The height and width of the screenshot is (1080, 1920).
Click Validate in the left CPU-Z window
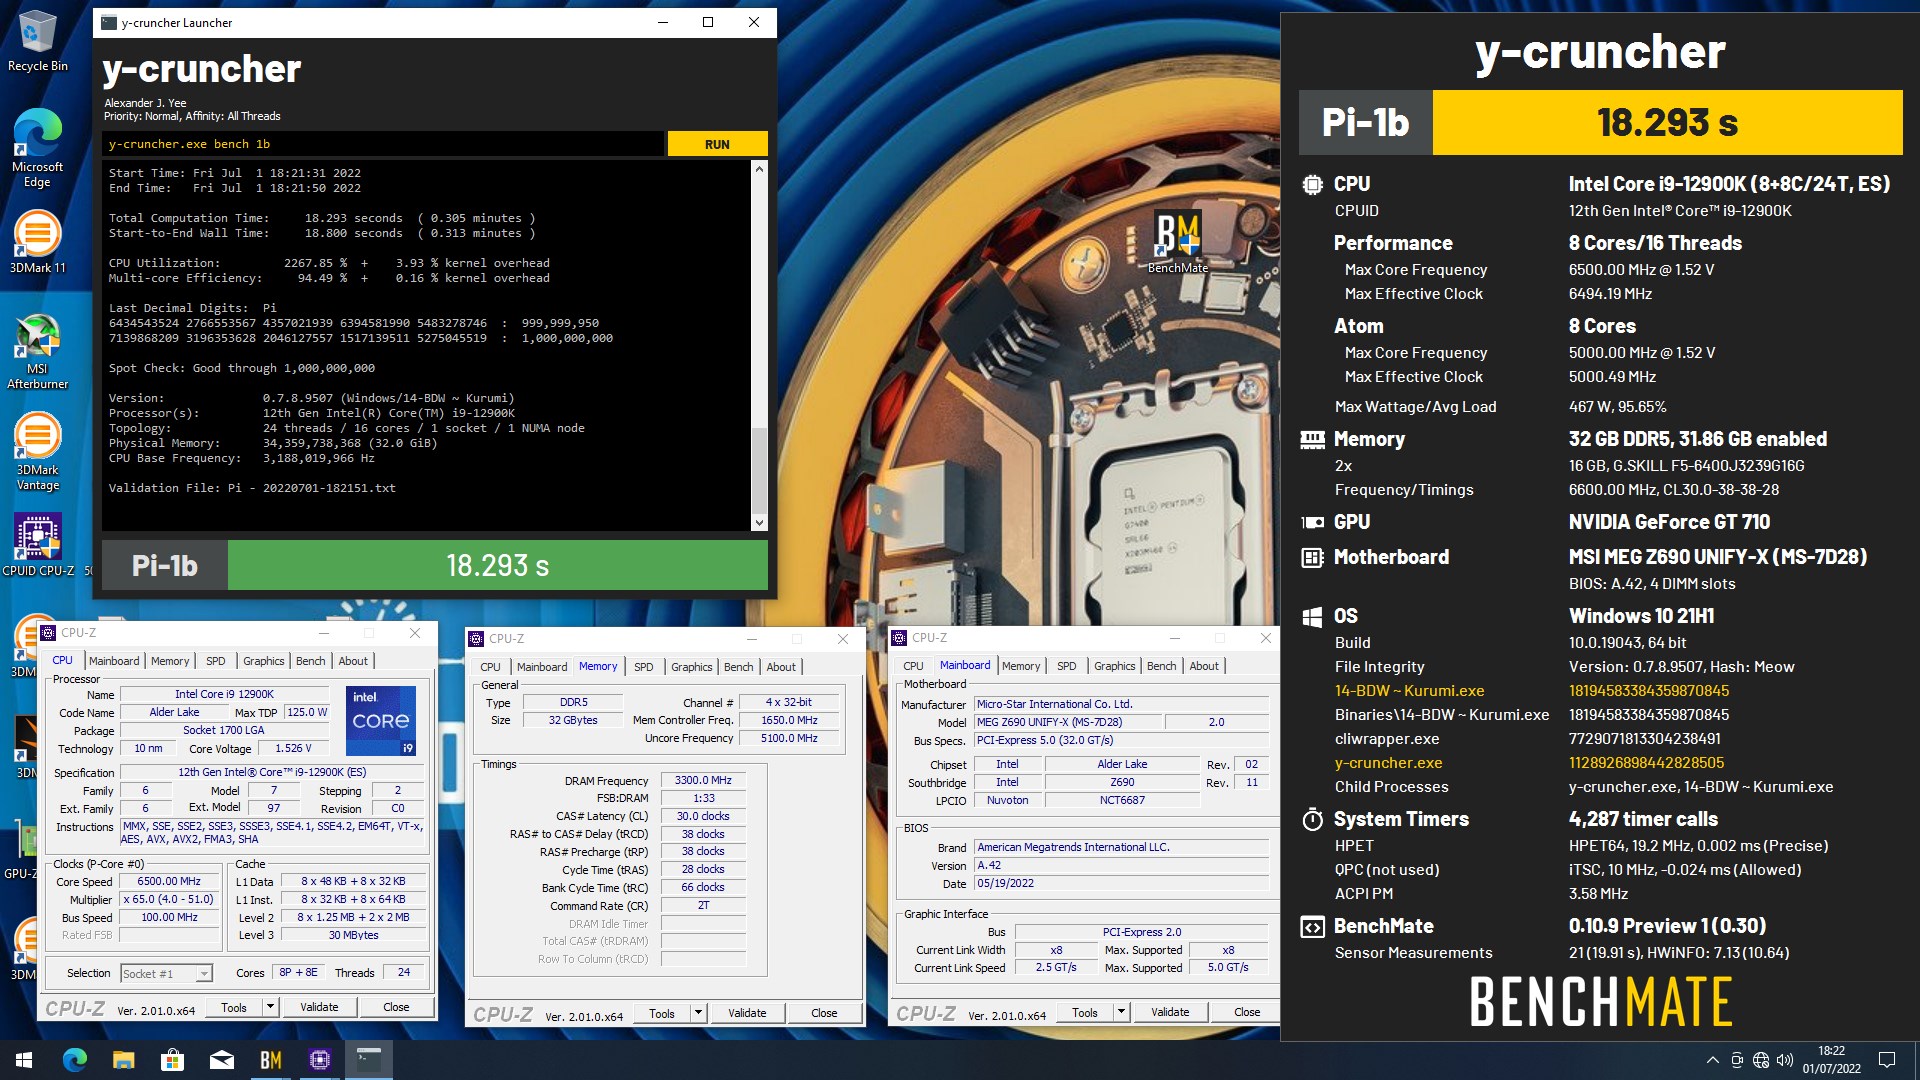319,1007
